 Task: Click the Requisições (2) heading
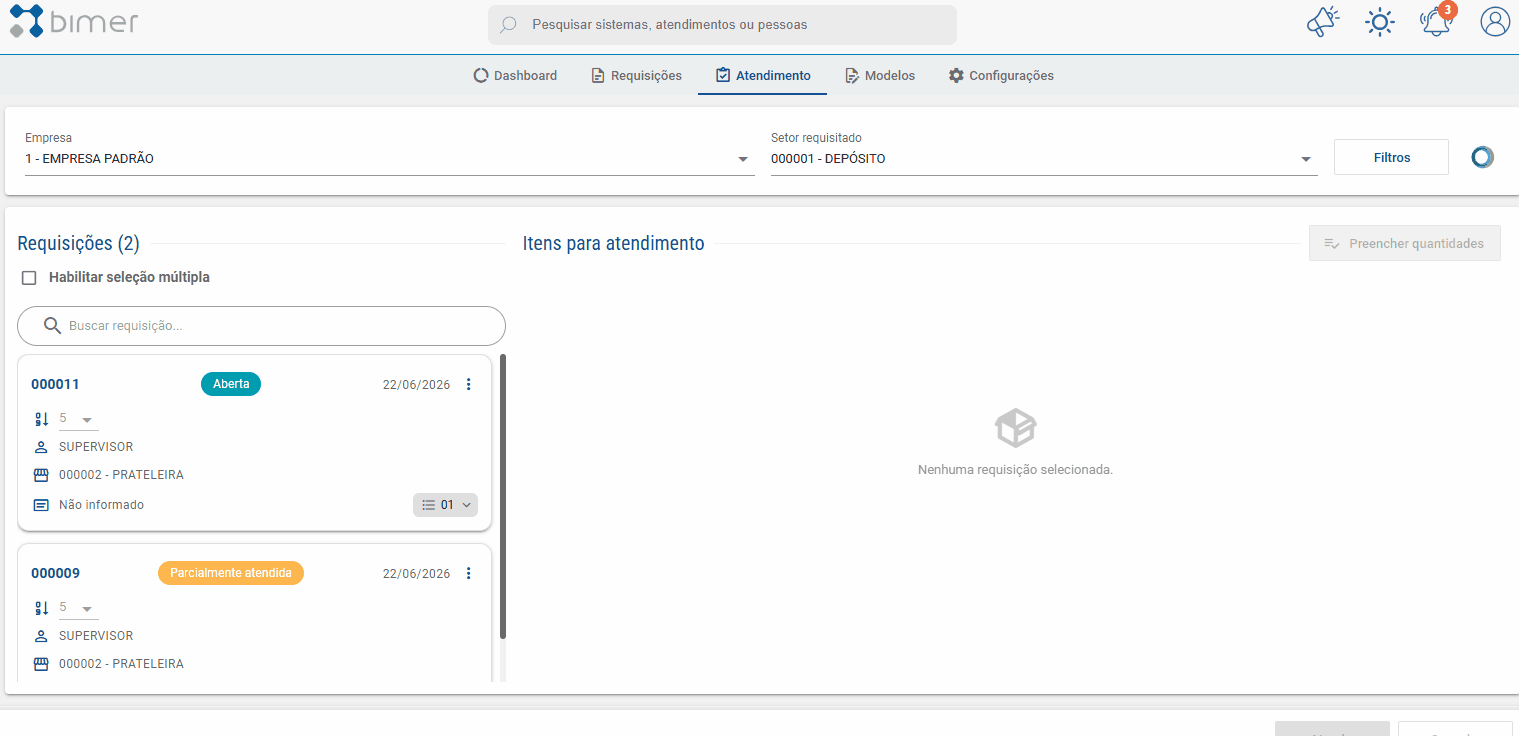pyautogui.click(x=78, y=243)
